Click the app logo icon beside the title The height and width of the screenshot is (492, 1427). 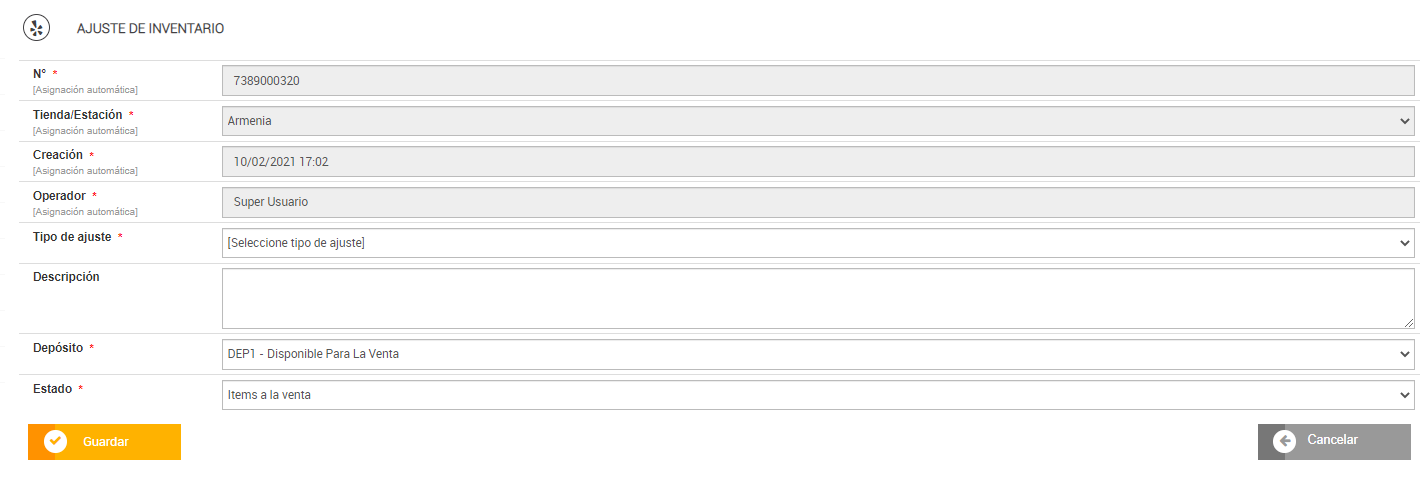(x=36, y=28)
